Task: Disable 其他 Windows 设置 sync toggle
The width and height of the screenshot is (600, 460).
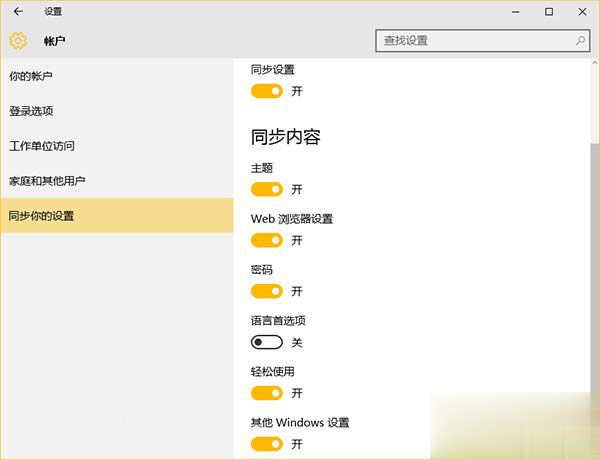Action: click(267, 444)
